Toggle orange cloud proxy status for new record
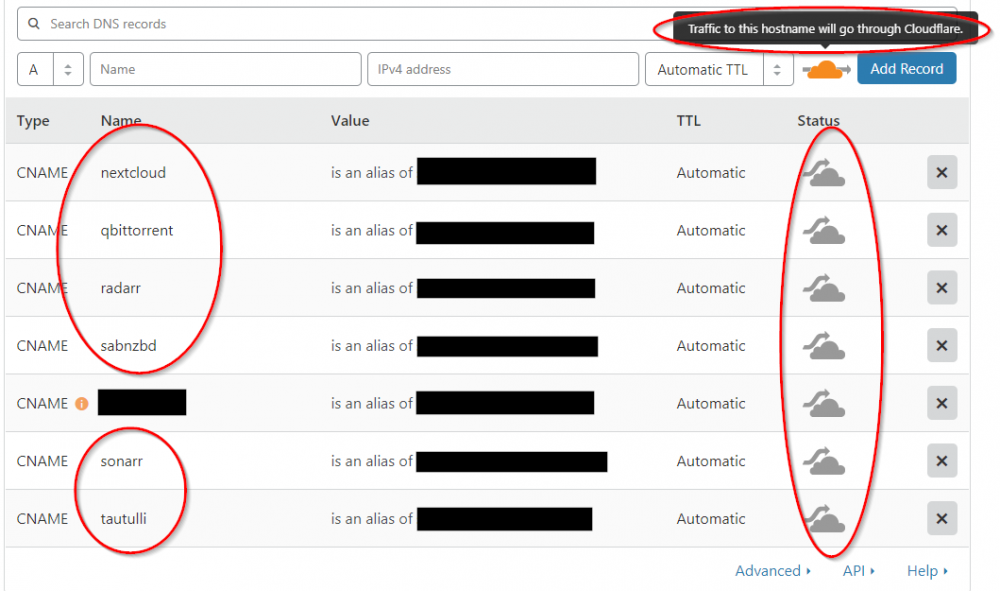Screen dimensions: 1000x591 coord(826,69)
